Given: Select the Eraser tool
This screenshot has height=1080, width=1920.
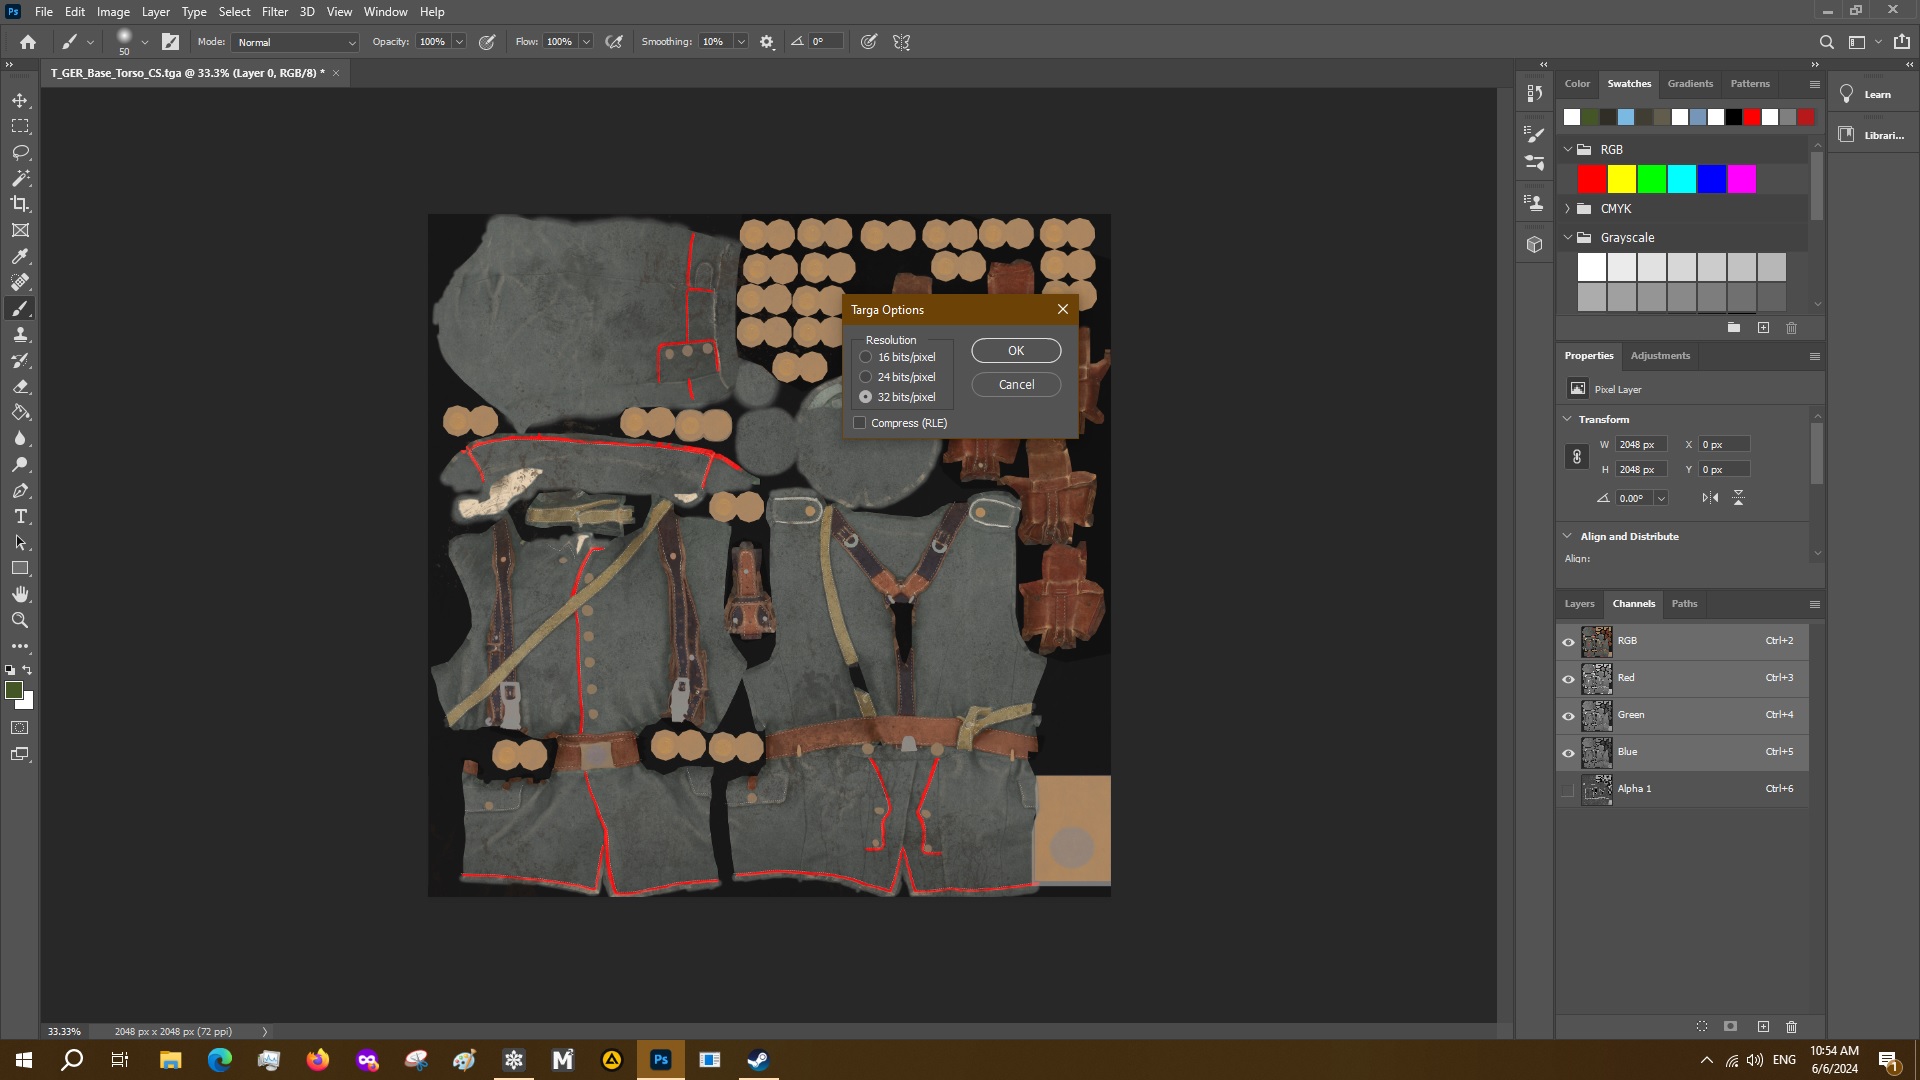Looking at the screenshot, I should click(x=20, y=386).
